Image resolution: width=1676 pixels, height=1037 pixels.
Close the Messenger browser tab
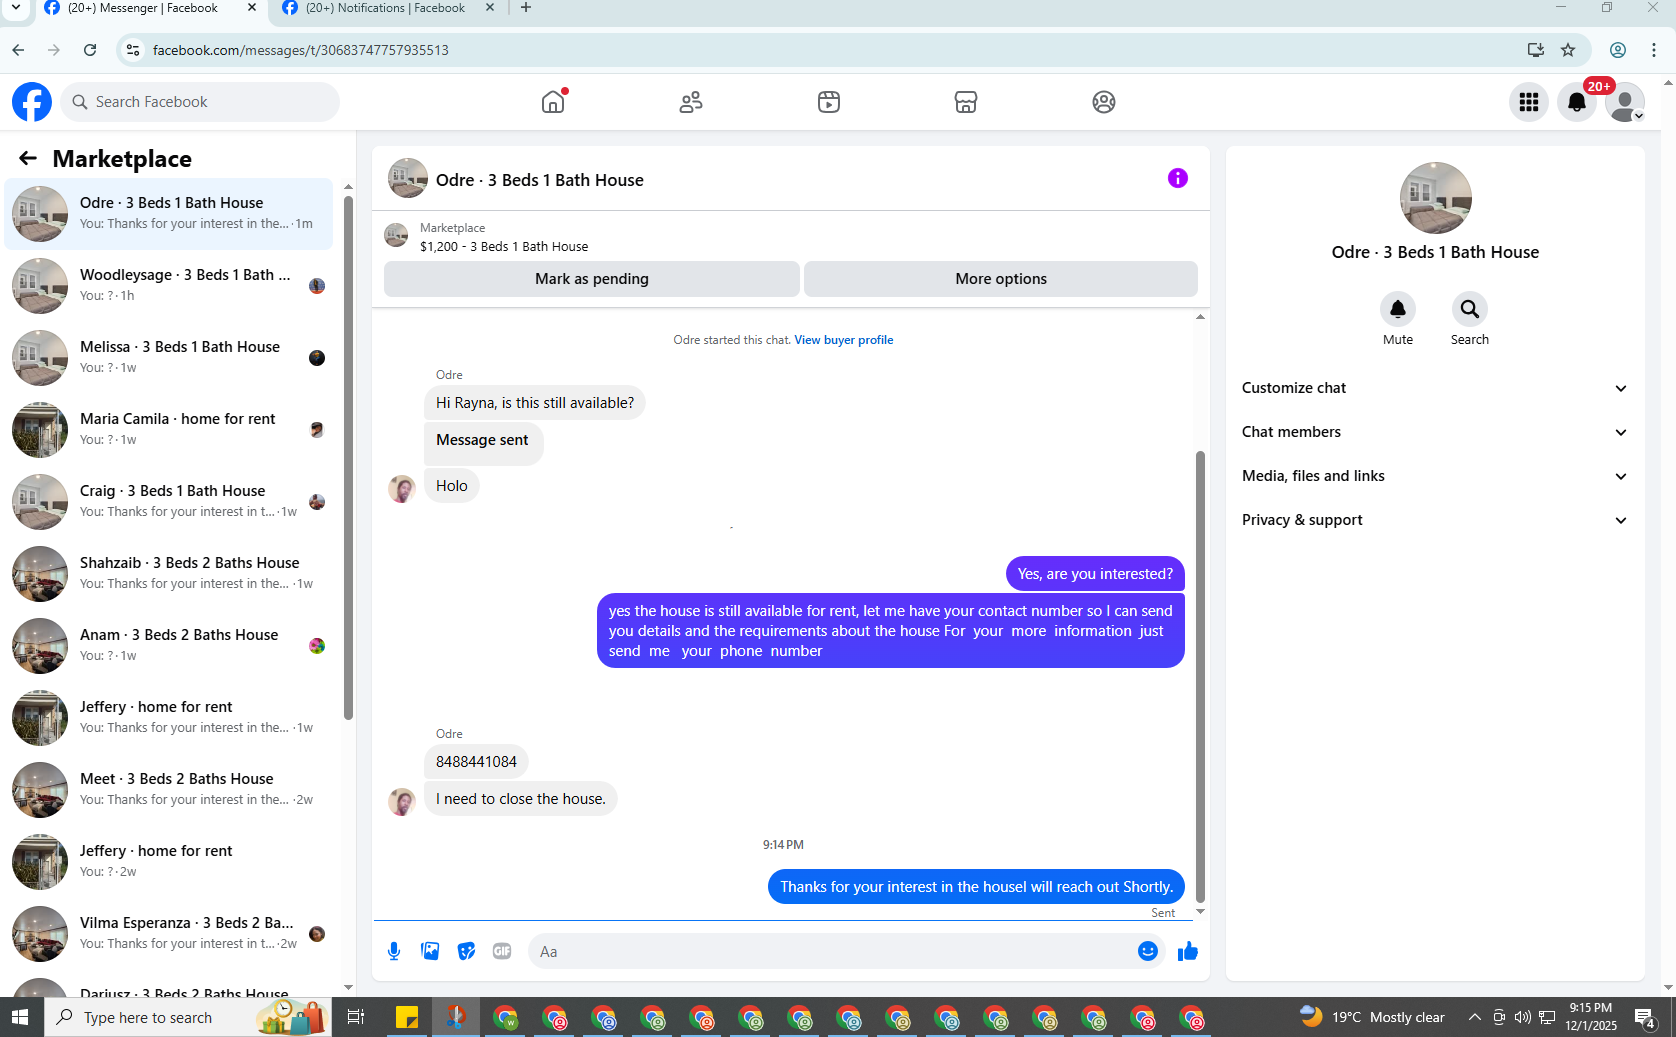(252, 8)
